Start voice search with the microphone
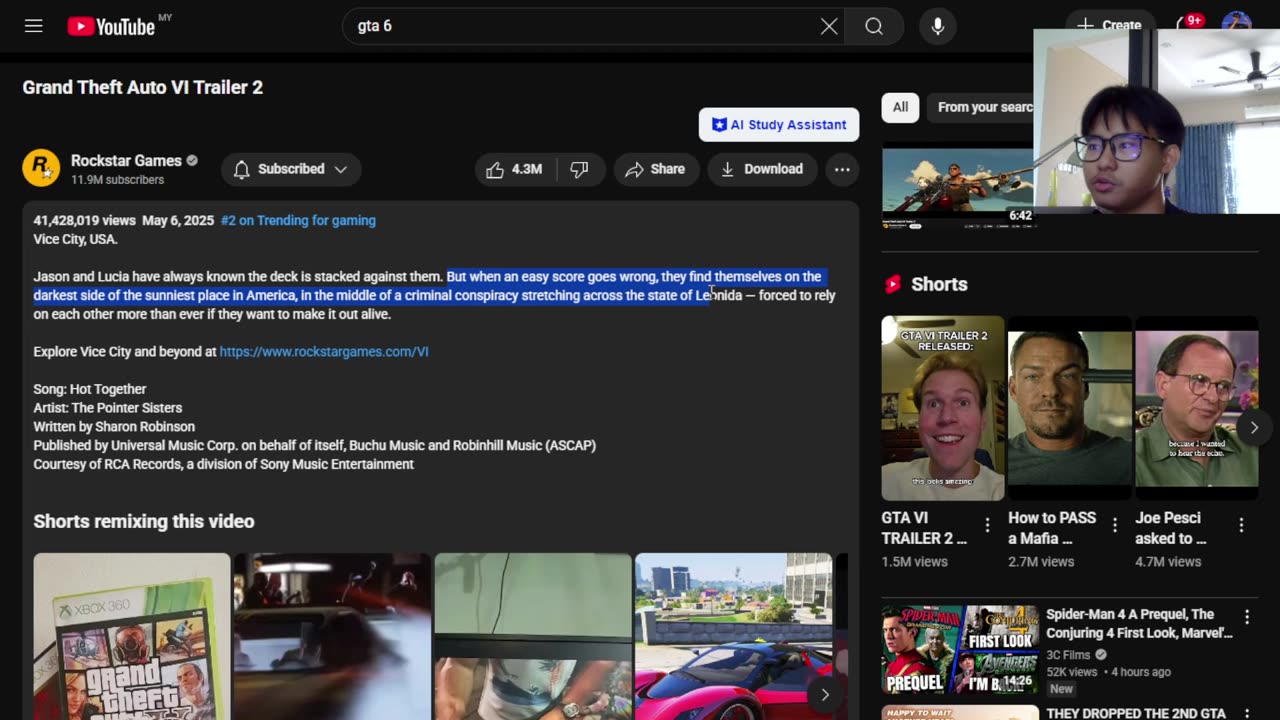 [938, 26]
